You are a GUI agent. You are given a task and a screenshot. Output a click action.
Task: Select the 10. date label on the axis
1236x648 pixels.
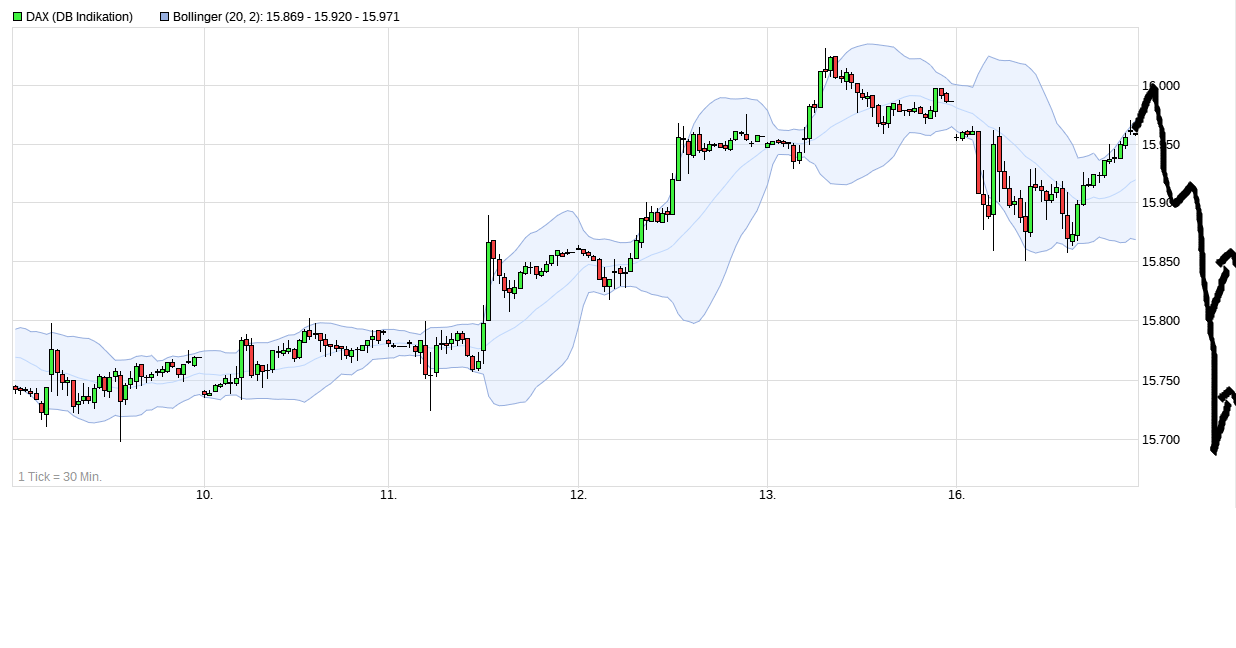204,494
